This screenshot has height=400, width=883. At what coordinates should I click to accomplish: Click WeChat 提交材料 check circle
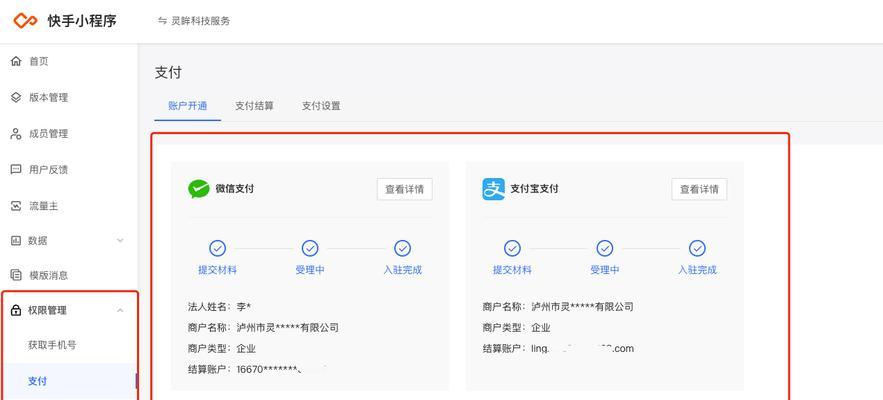[x=217, y=248]
